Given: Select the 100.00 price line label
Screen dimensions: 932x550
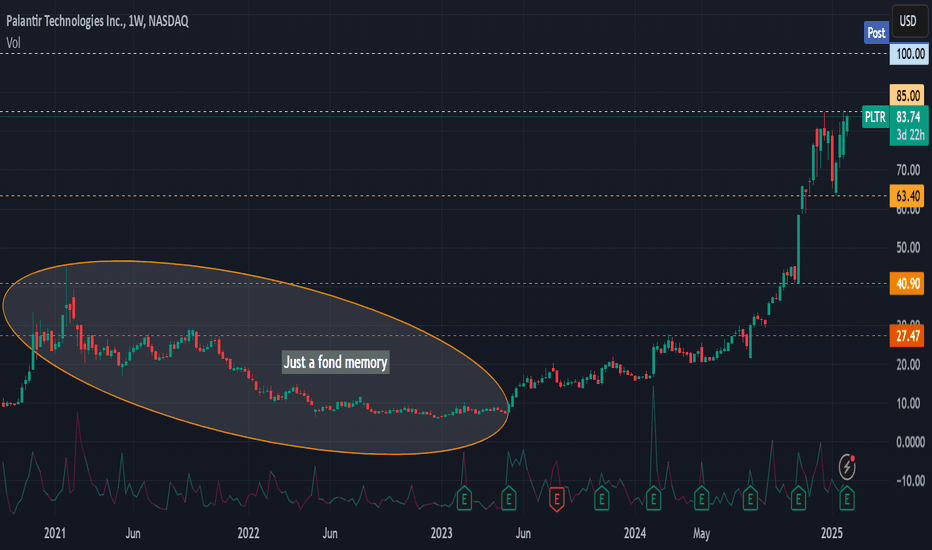Looking at the screenshot, I should (909, 54).
